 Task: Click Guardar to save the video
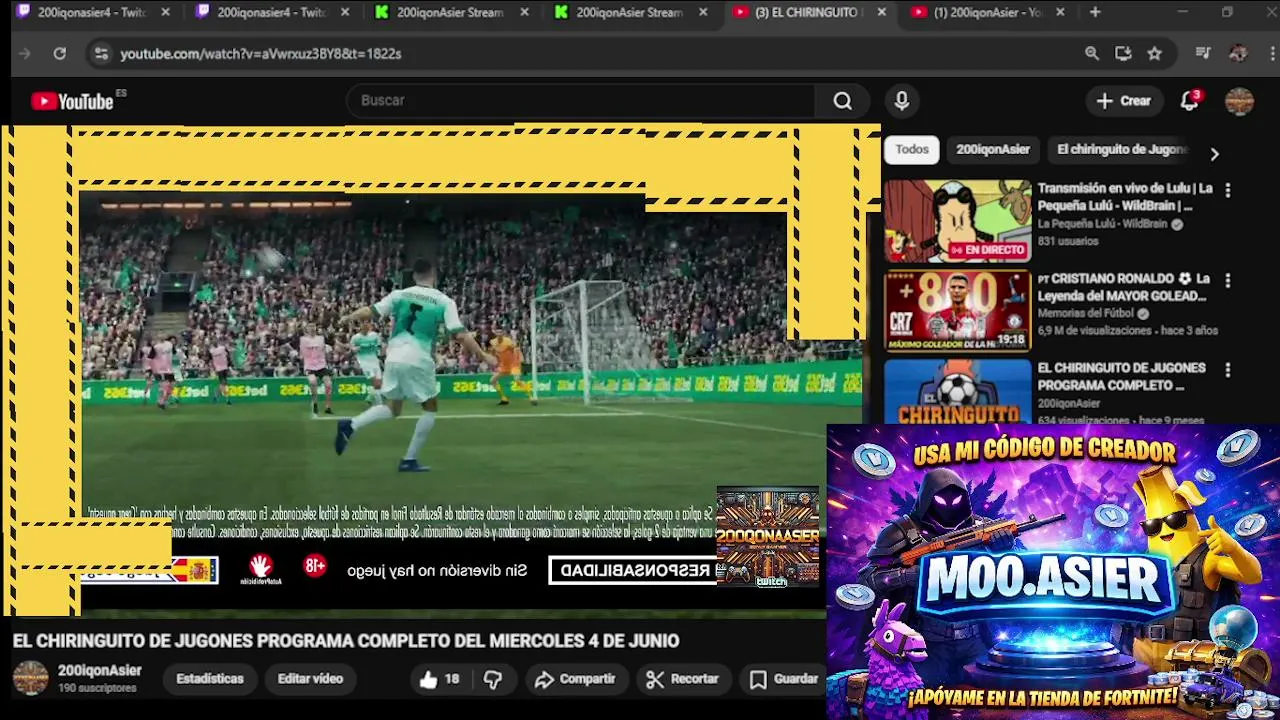pyautogui.click(x=784, y=679)
